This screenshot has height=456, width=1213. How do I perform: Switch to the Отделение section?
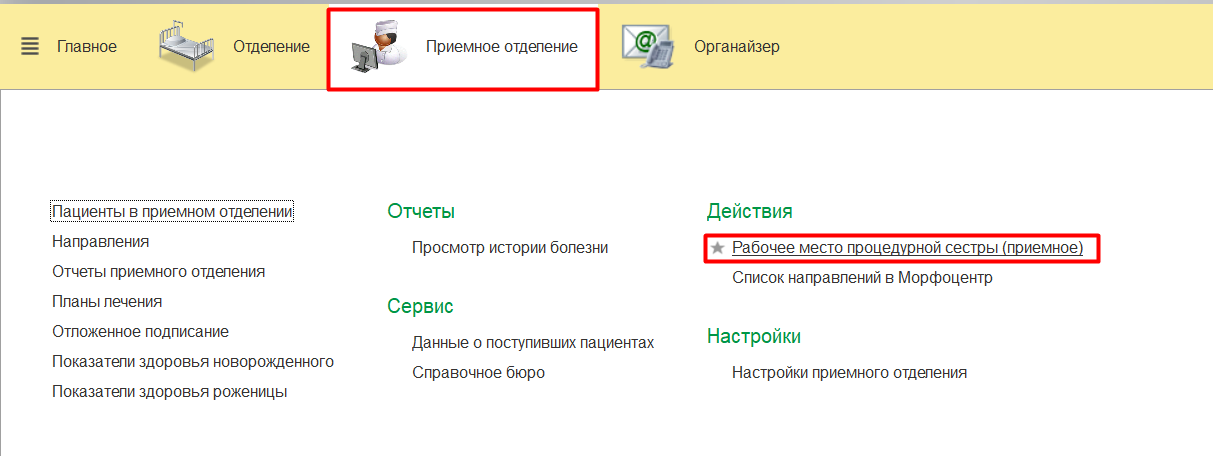[x=271, y=47]
